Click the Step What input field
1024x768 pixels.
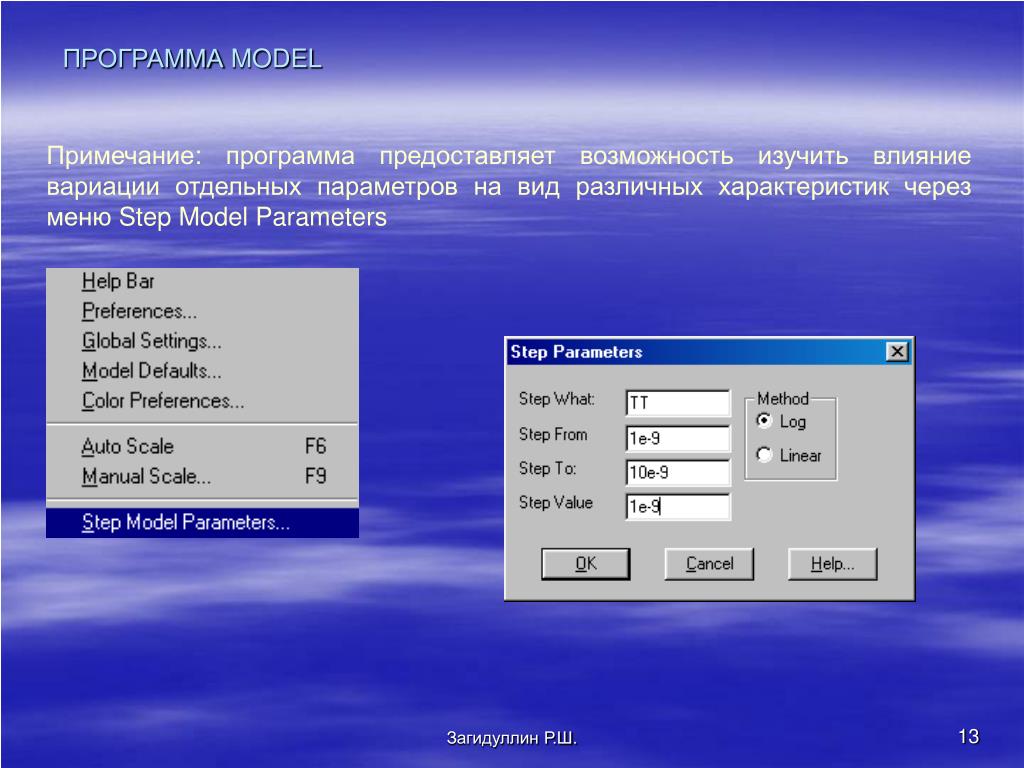pyautogui.click(x=678, y=402)
